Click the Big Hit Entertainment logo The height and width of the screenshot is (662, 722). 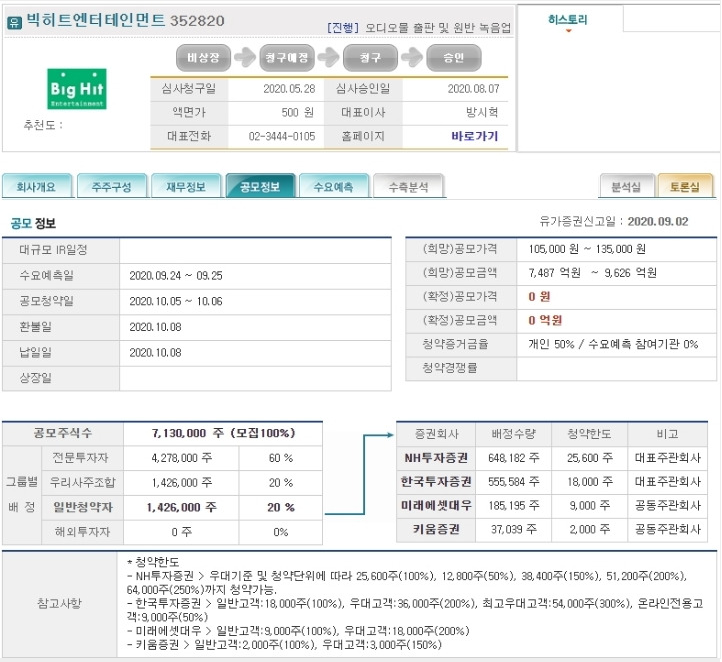(x=77, y=89)
